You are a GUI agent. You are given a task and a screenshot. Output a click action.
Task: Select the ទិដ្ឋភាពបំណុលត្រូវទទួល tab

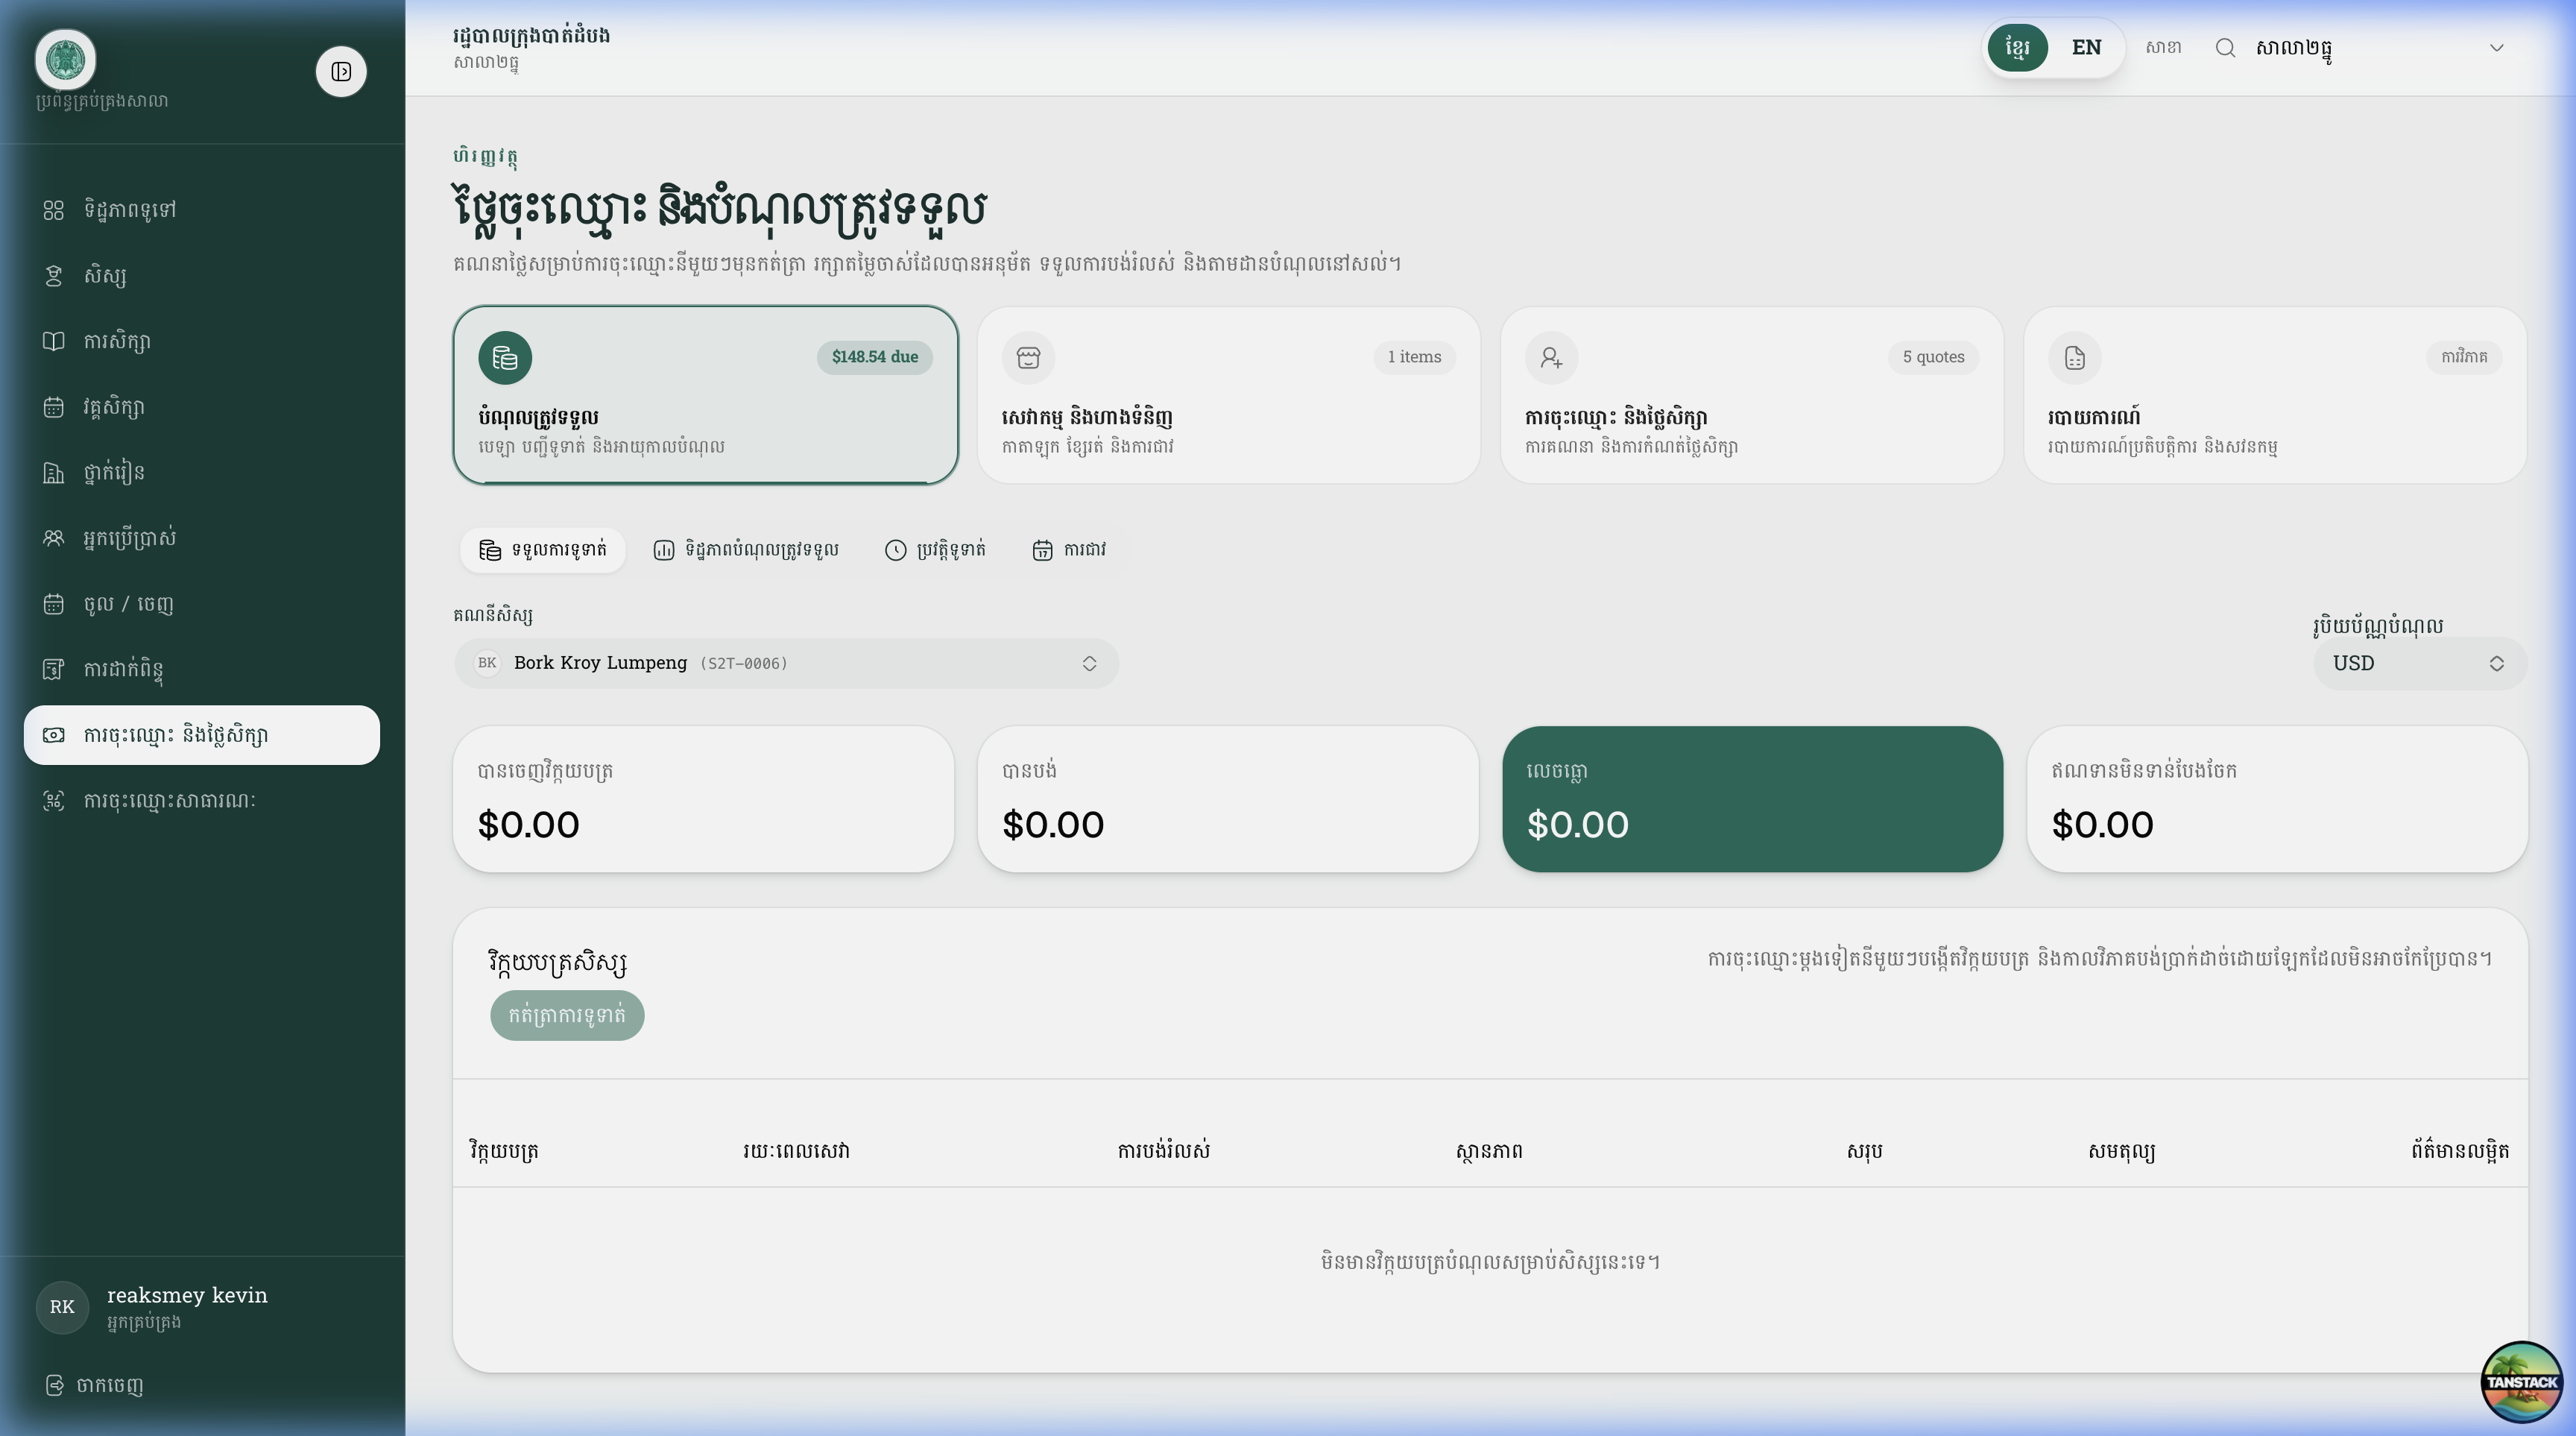click(746, 550)
